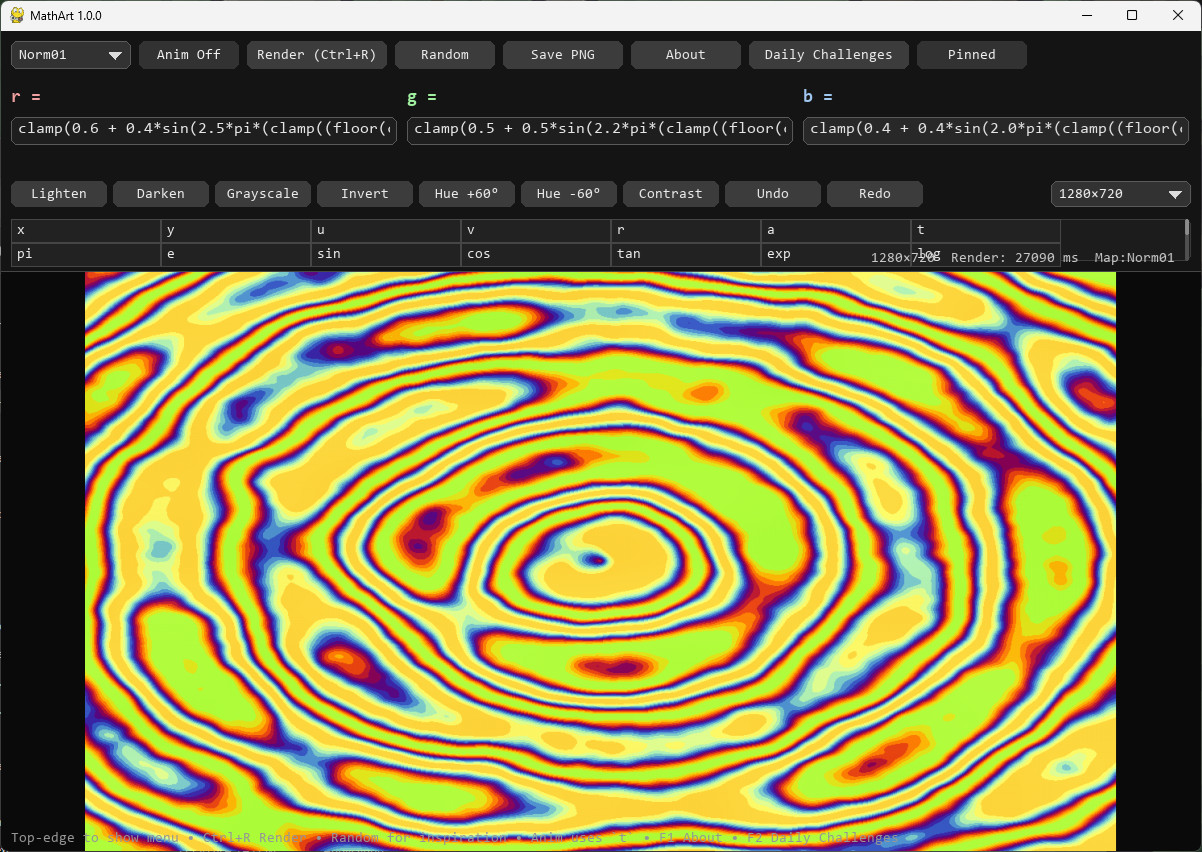Insert sin function from the token table

tap(386, 255)
